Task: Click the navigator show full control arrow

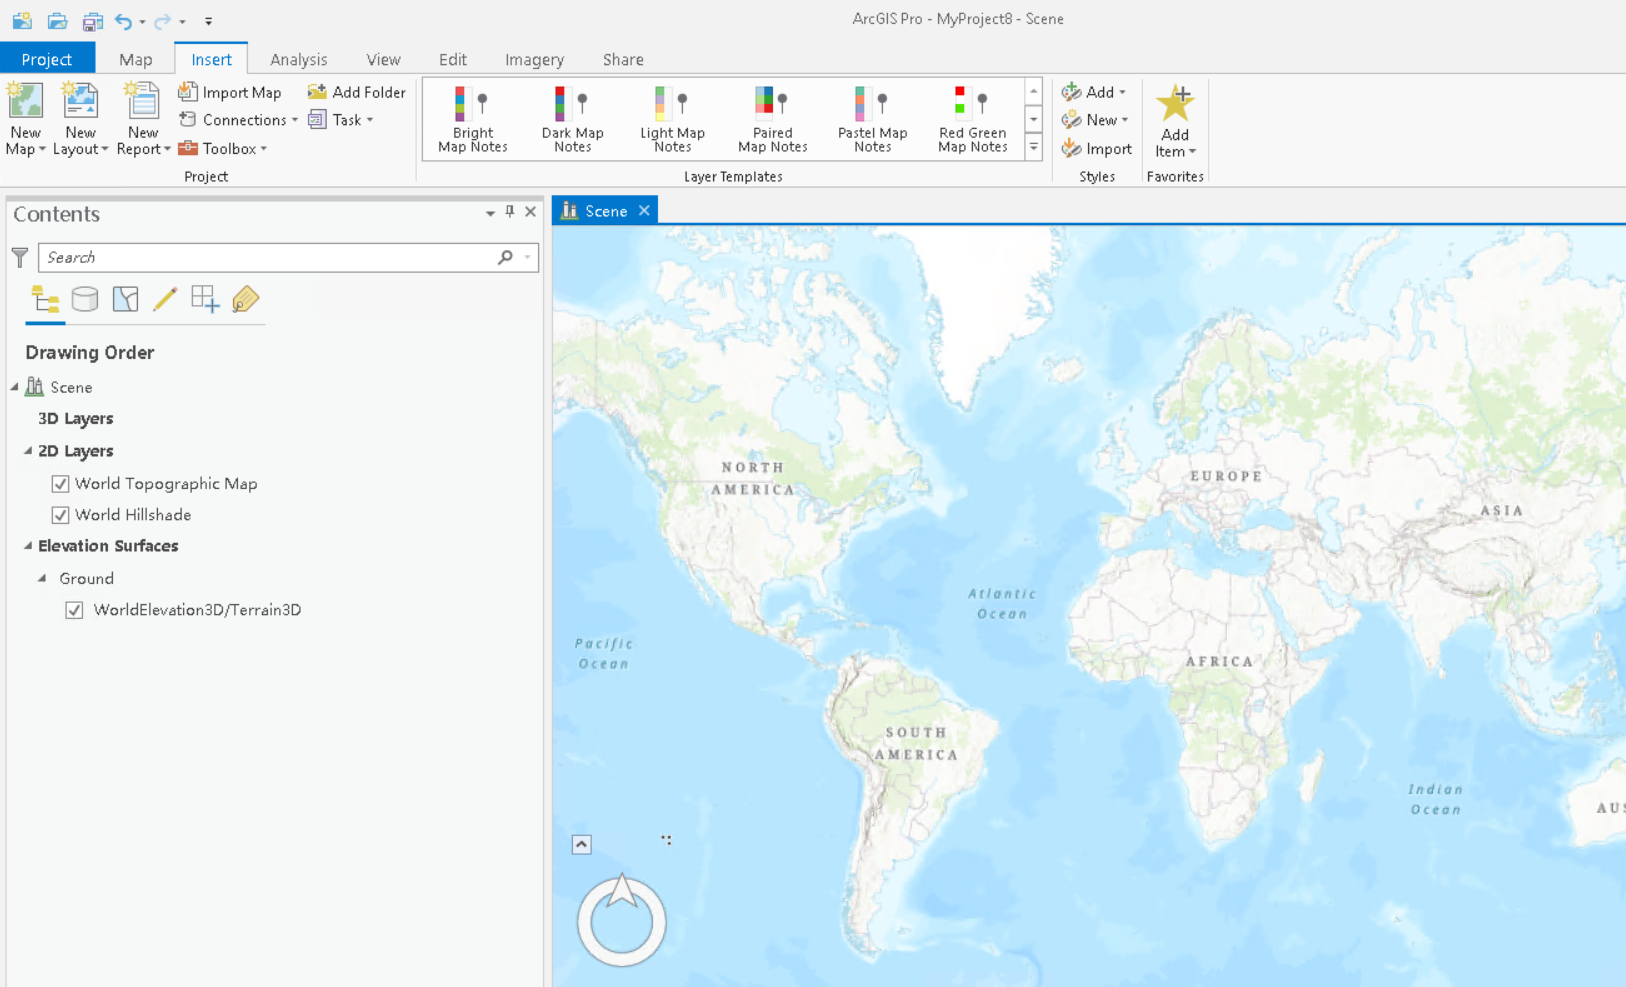Action: (581, 845)
